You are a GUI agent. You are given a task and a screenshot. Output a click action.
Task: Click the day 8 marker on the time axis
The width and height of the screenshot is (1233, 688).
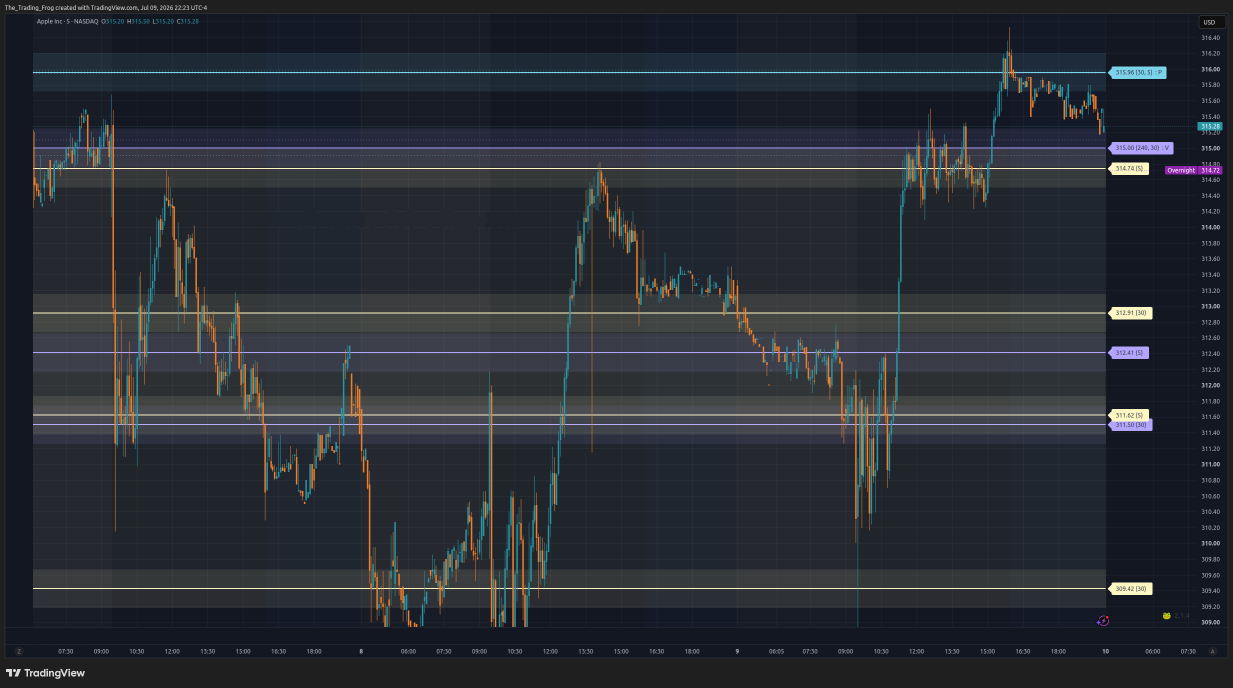pyautogui.click(x=361, y=650)
